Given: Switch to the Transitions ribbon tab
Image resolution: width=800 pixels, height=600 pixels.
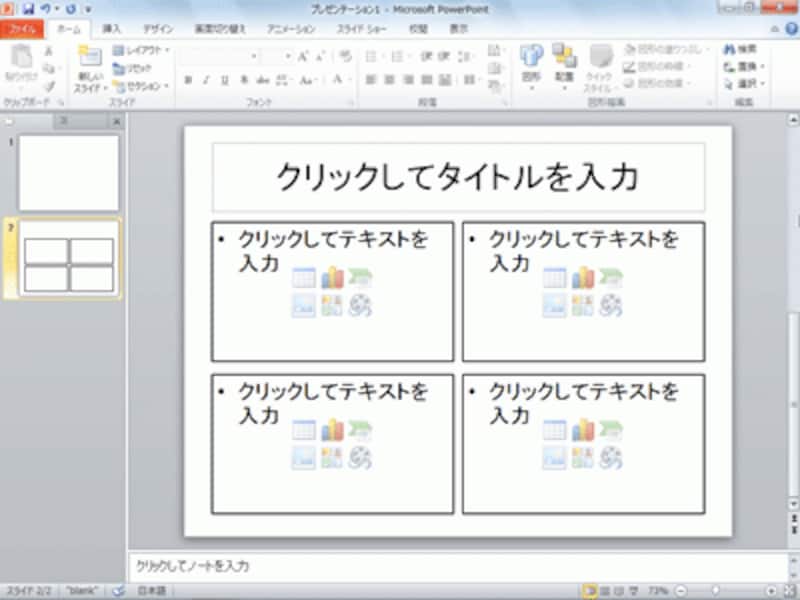Looking at the screenshot, I should click(x=220, y=29).
